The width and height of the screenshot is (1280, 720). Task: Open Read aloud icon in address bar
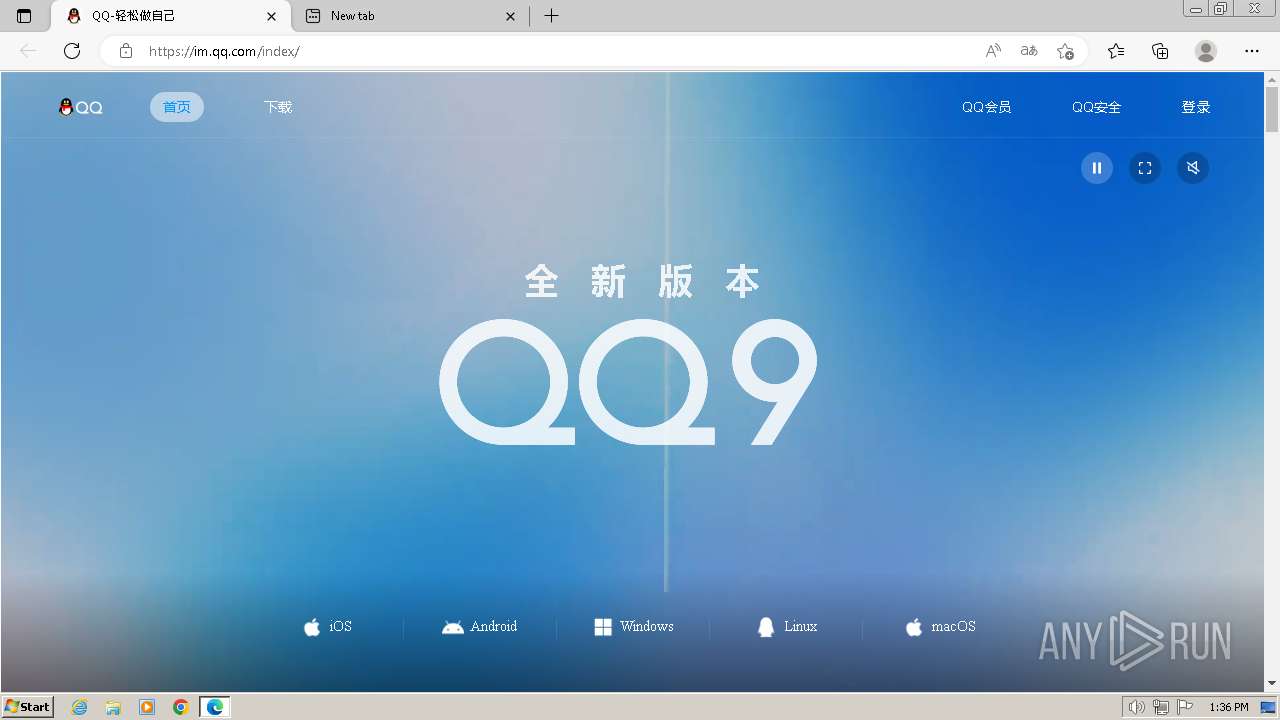click(993, 51)
